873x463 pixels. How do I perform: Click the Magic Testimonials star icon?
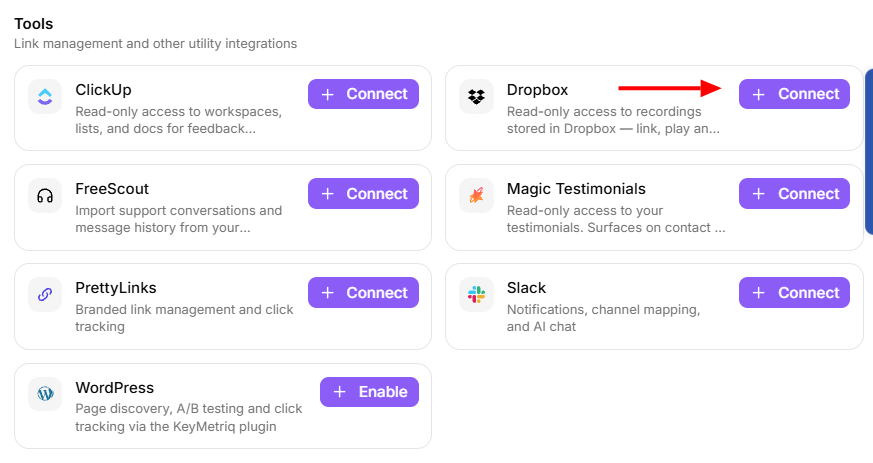coord(476,195)
